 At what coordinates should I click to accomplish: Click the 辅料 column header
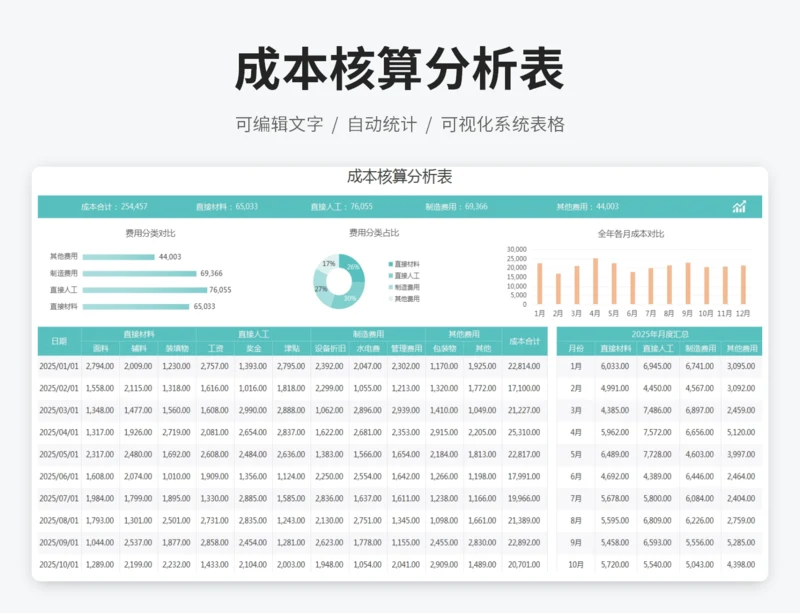139,349
